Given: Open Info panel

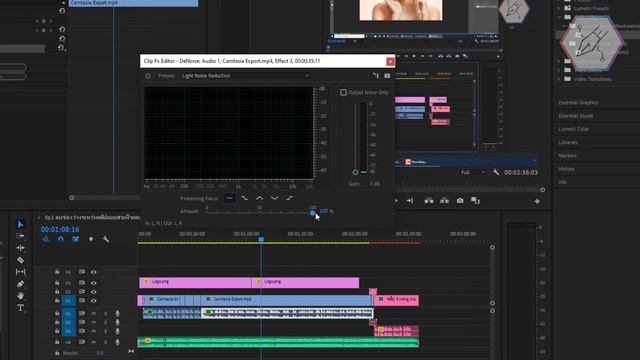Looking at the screenshot, I should click(x=562, y=182).
